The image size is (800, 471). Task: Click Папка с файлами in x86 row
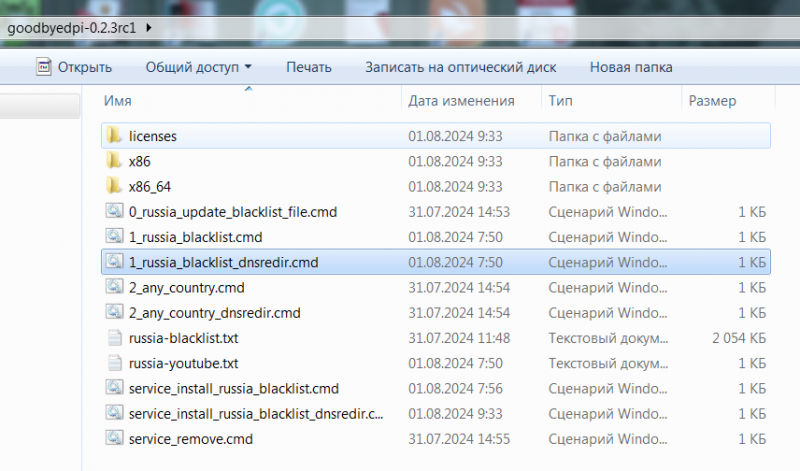(x=605, y=162)
